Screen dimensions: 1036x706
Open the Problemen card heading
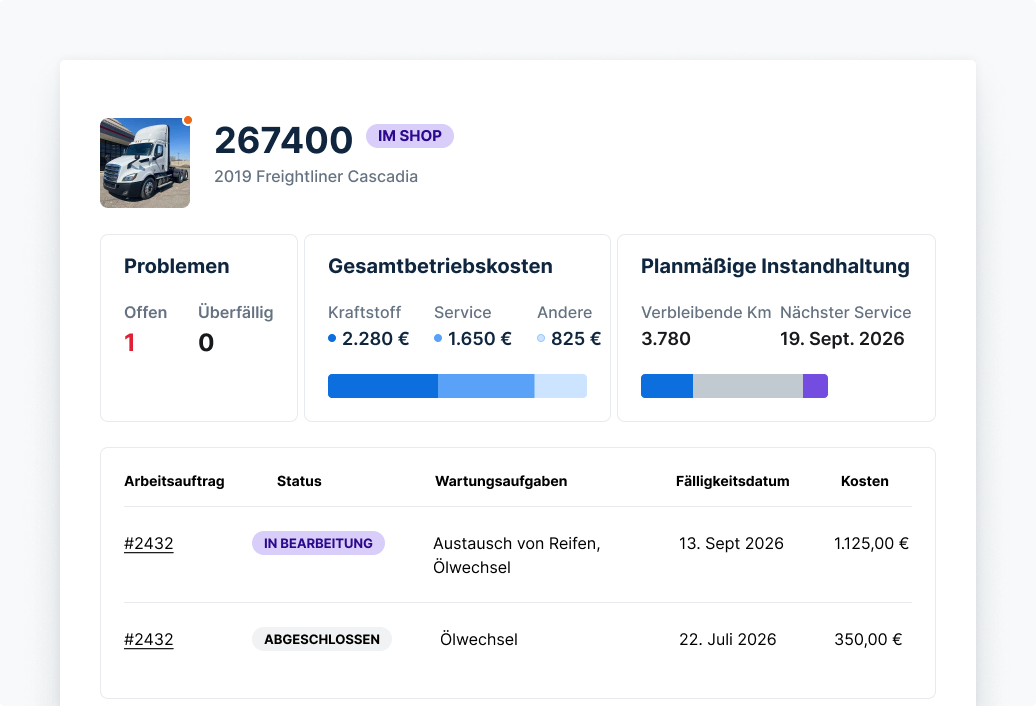pos(176,266)
